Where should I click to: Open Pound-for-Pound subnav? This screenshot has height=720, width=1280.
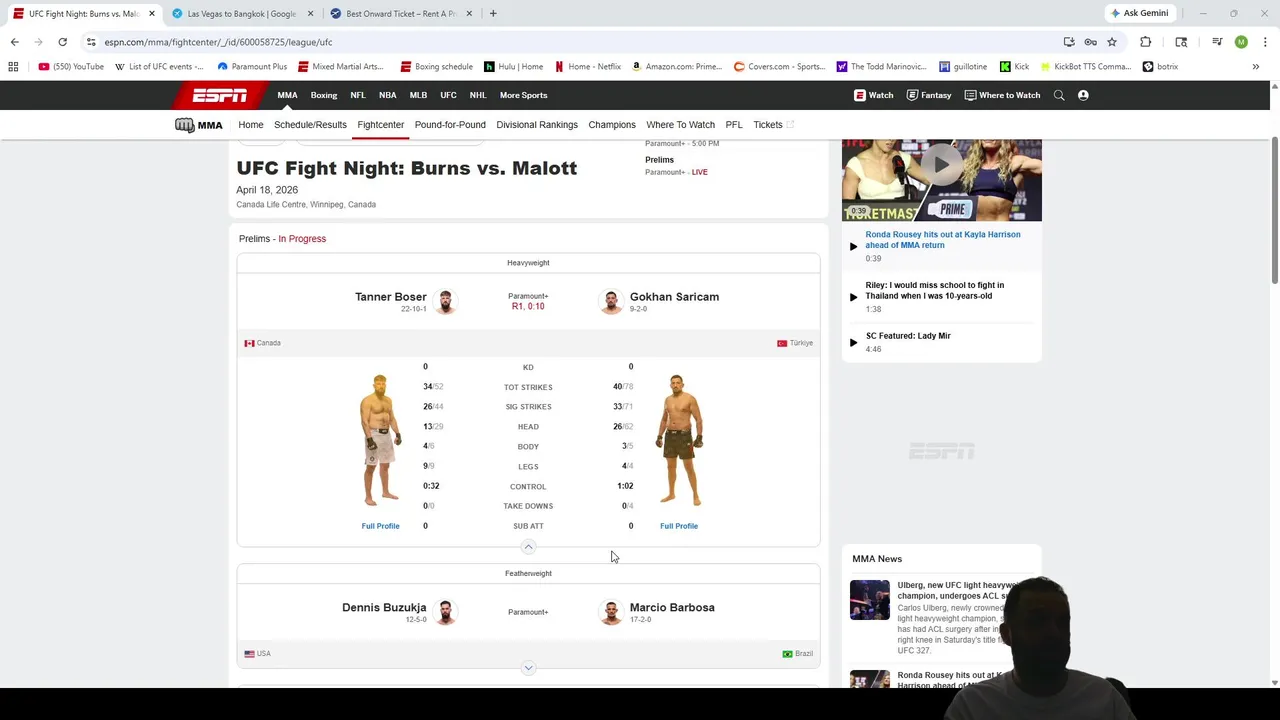[x=450, y=125]
